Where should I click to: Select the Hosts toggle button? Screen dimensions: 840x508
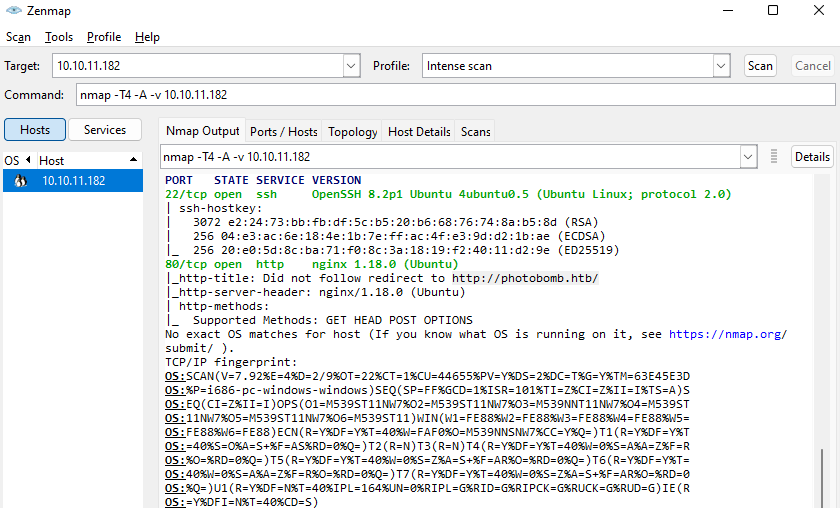[35, 130]
